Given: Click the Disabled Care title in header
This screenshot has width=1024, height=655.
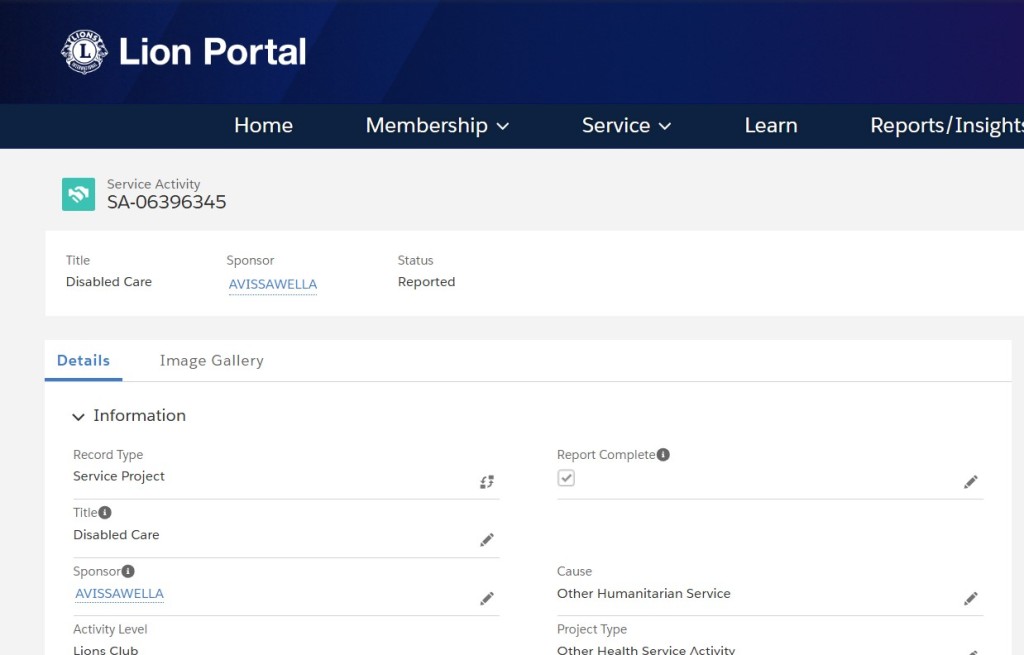Looking at the screenshot, I should coord(108,281).
